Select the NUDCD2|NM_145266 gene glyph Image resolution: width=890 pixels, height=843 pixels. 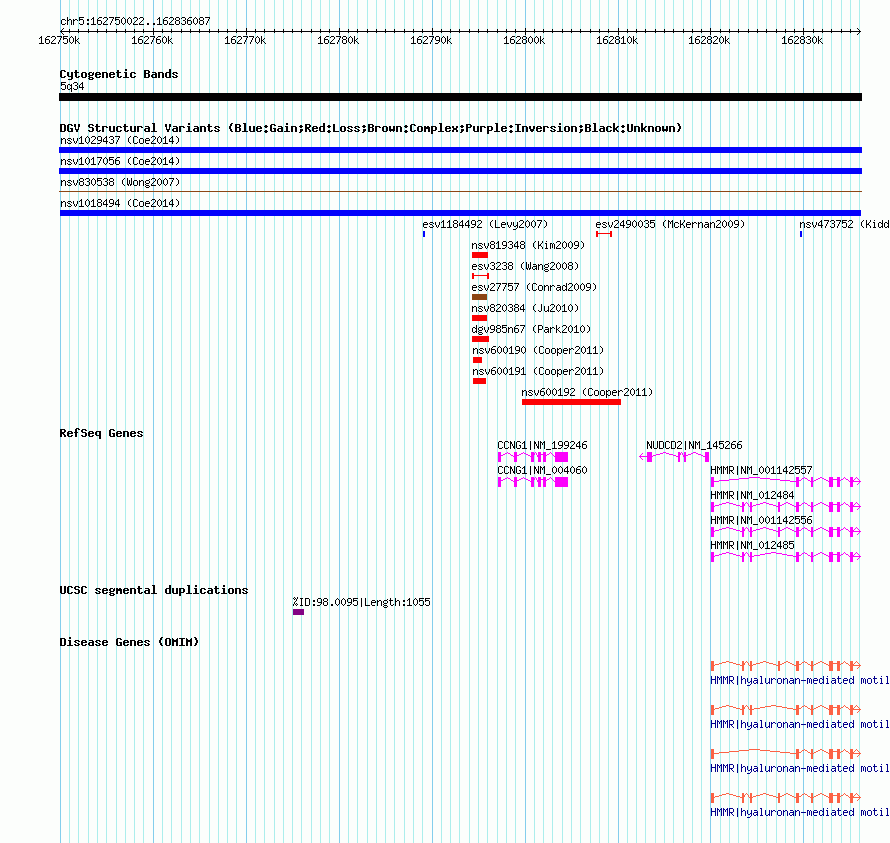(x=674, y=457)
